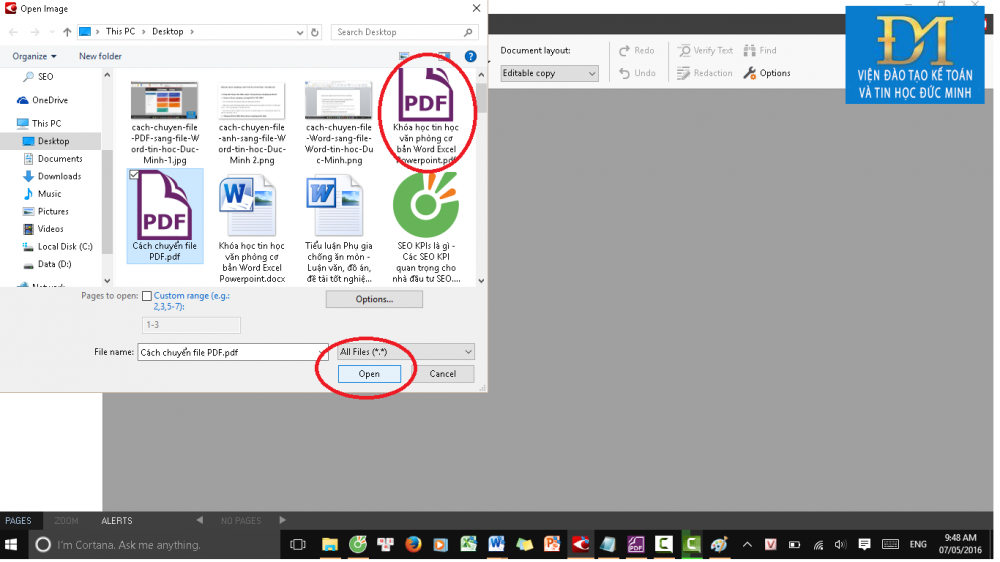Click the next page arrow in bottom bar

283,521
